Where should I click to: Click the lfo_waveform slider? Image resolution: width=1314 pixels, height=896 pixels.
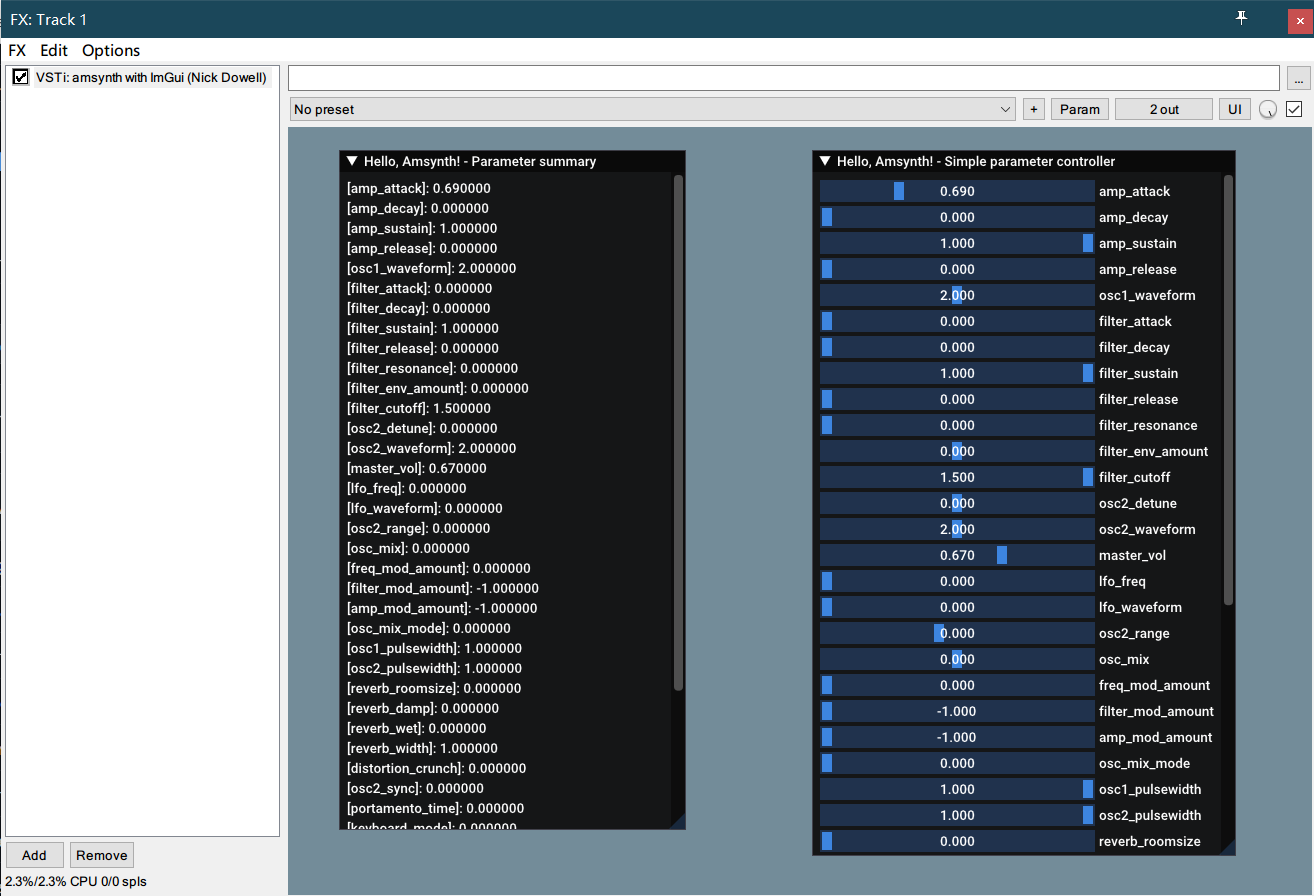click(x=957, y=607)
